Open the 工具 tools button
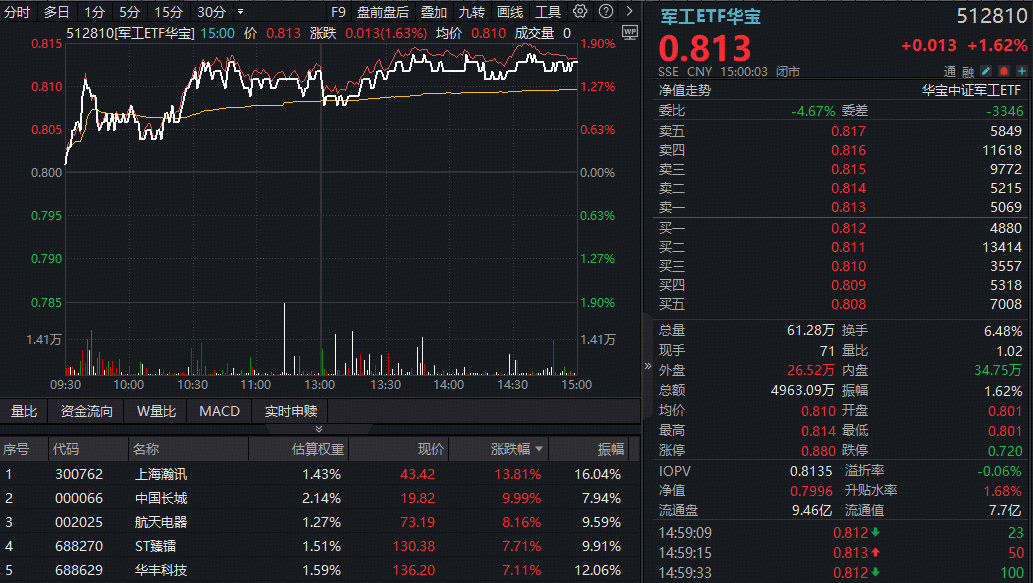Image resolution: width=1033 pixels, height=583 pixels. (x=548, y=12)
